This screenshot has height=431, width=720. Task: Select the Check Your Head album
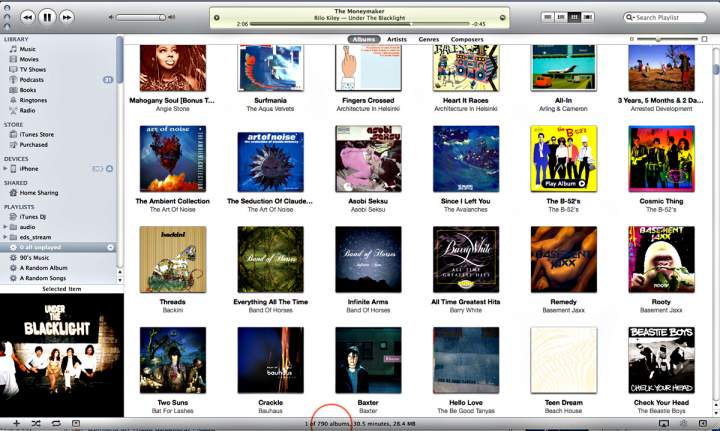(661, 360)
